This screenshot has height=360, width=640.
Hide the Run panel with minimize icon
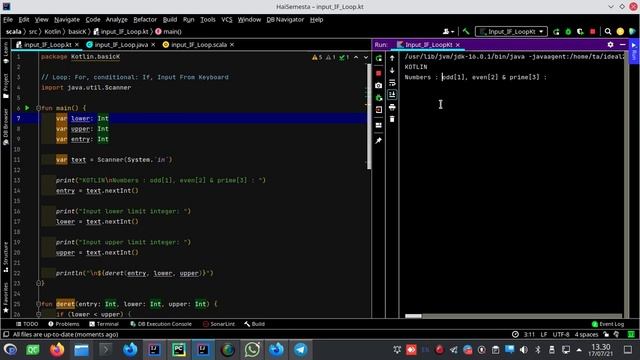click(622, 44)
